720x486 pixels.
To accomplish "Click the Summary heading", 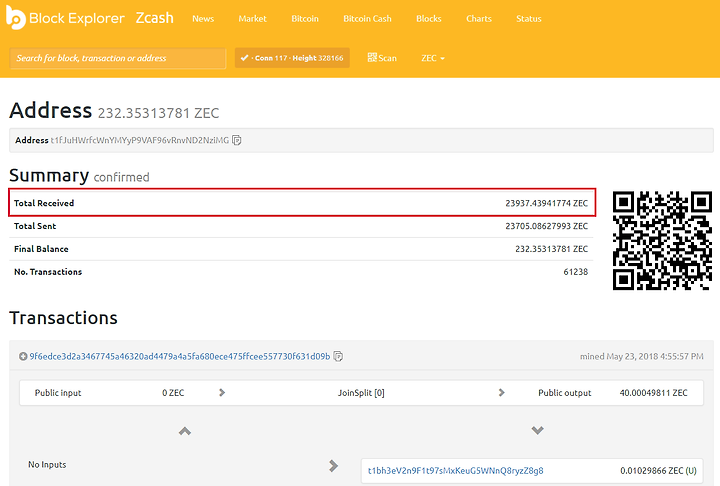I will (x=49, y=175).
